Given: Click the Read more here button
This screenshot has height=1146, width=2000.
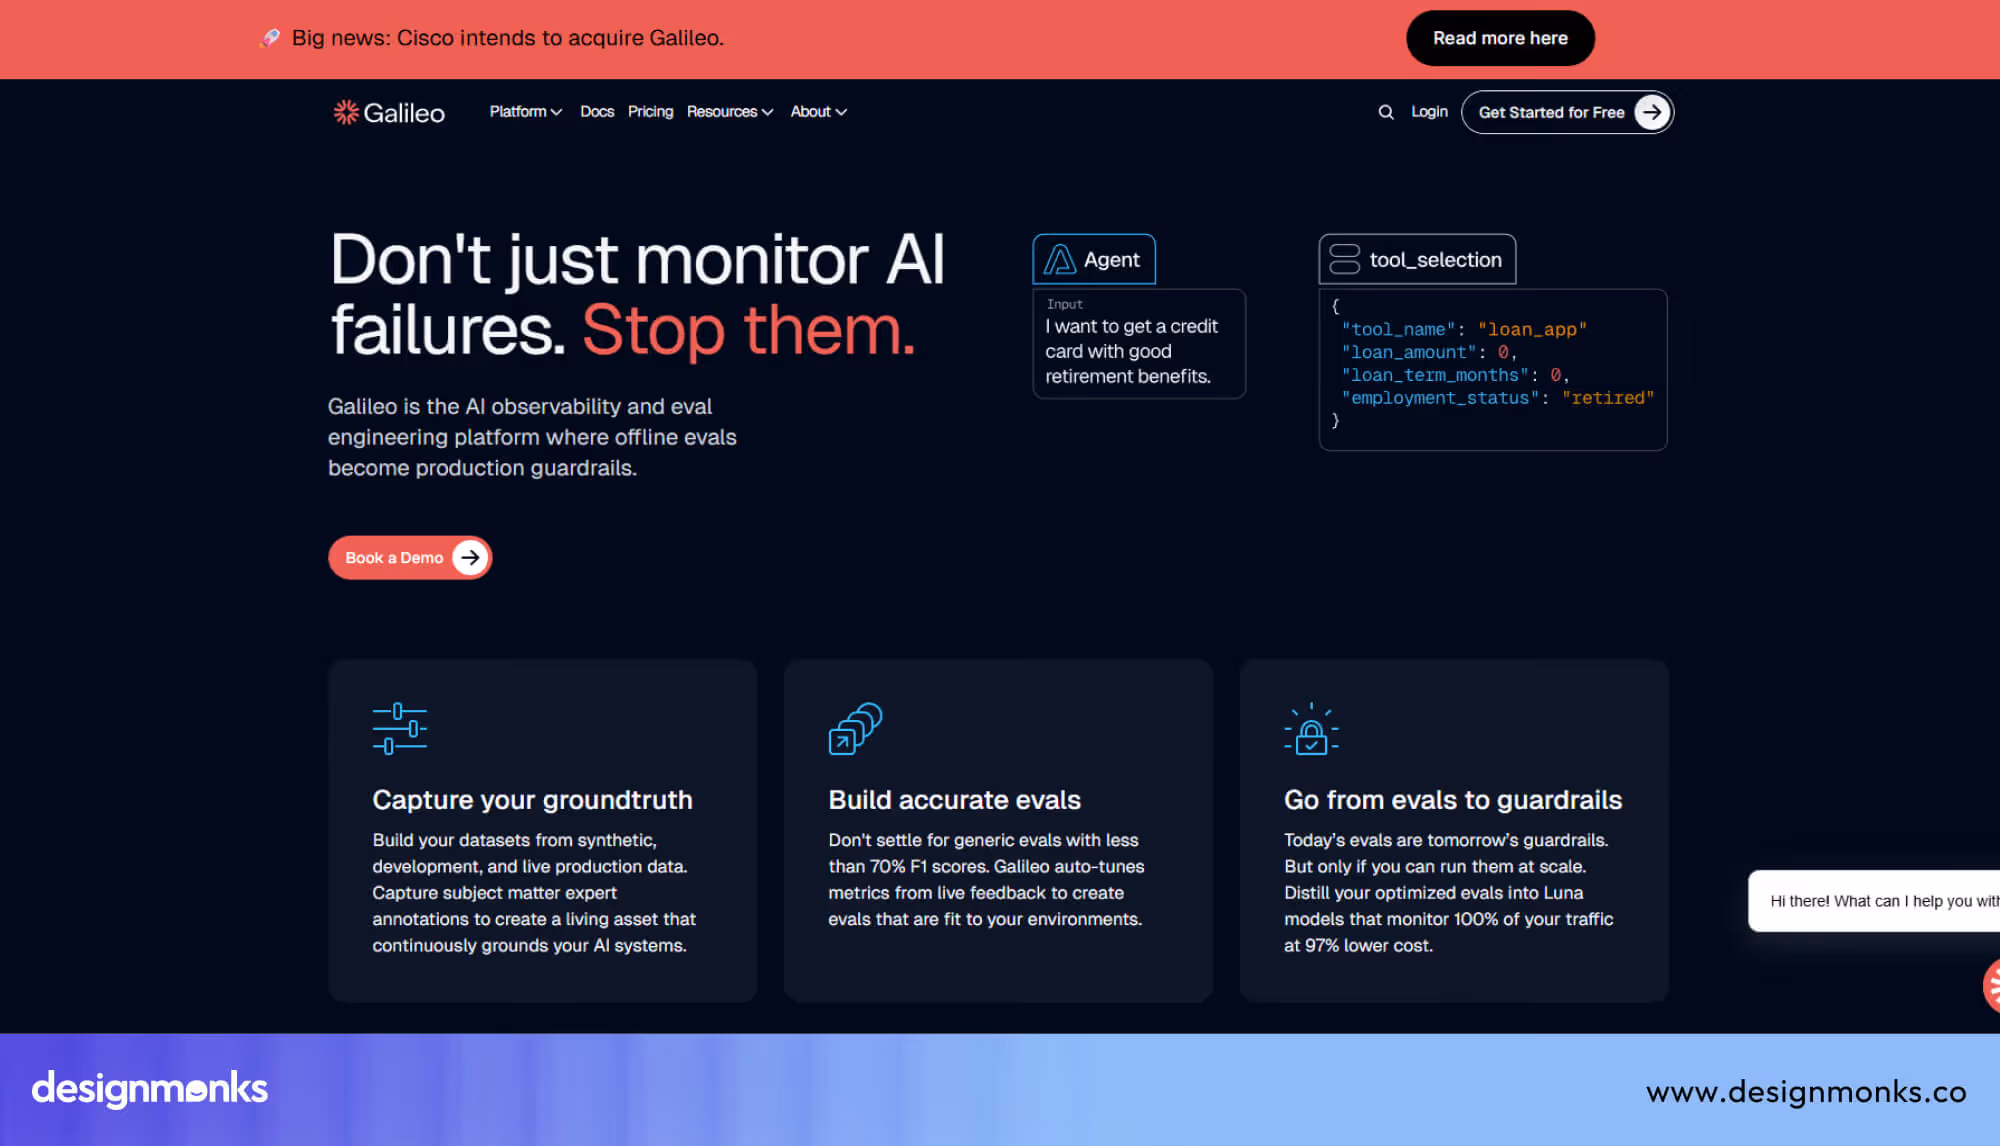Looking at the screenshot, I should click(x=1500, y=38).
